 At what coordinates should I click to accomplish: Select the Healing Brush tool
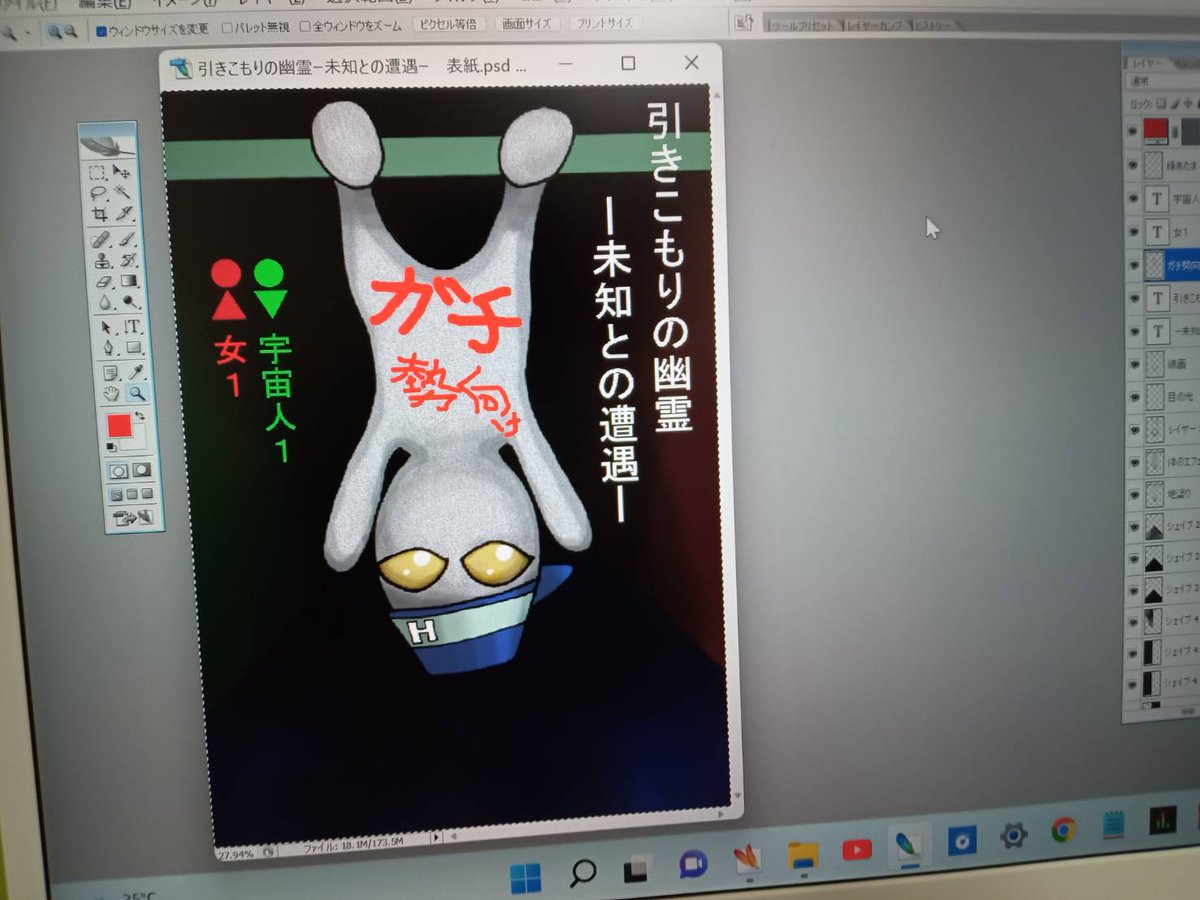tap(100, 242)
